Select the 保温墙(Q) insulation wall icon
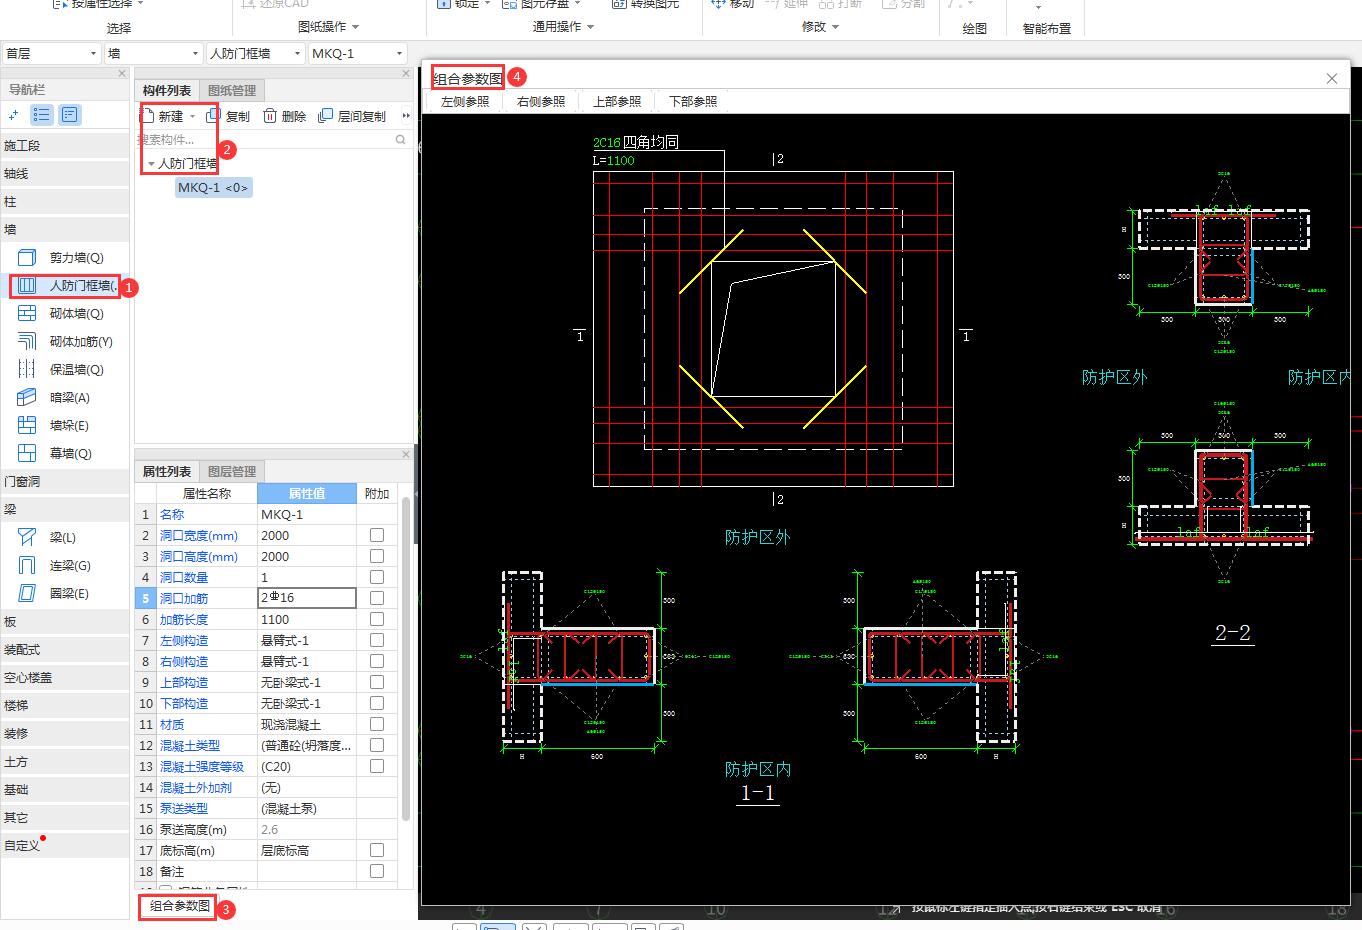 click(27, 370)
